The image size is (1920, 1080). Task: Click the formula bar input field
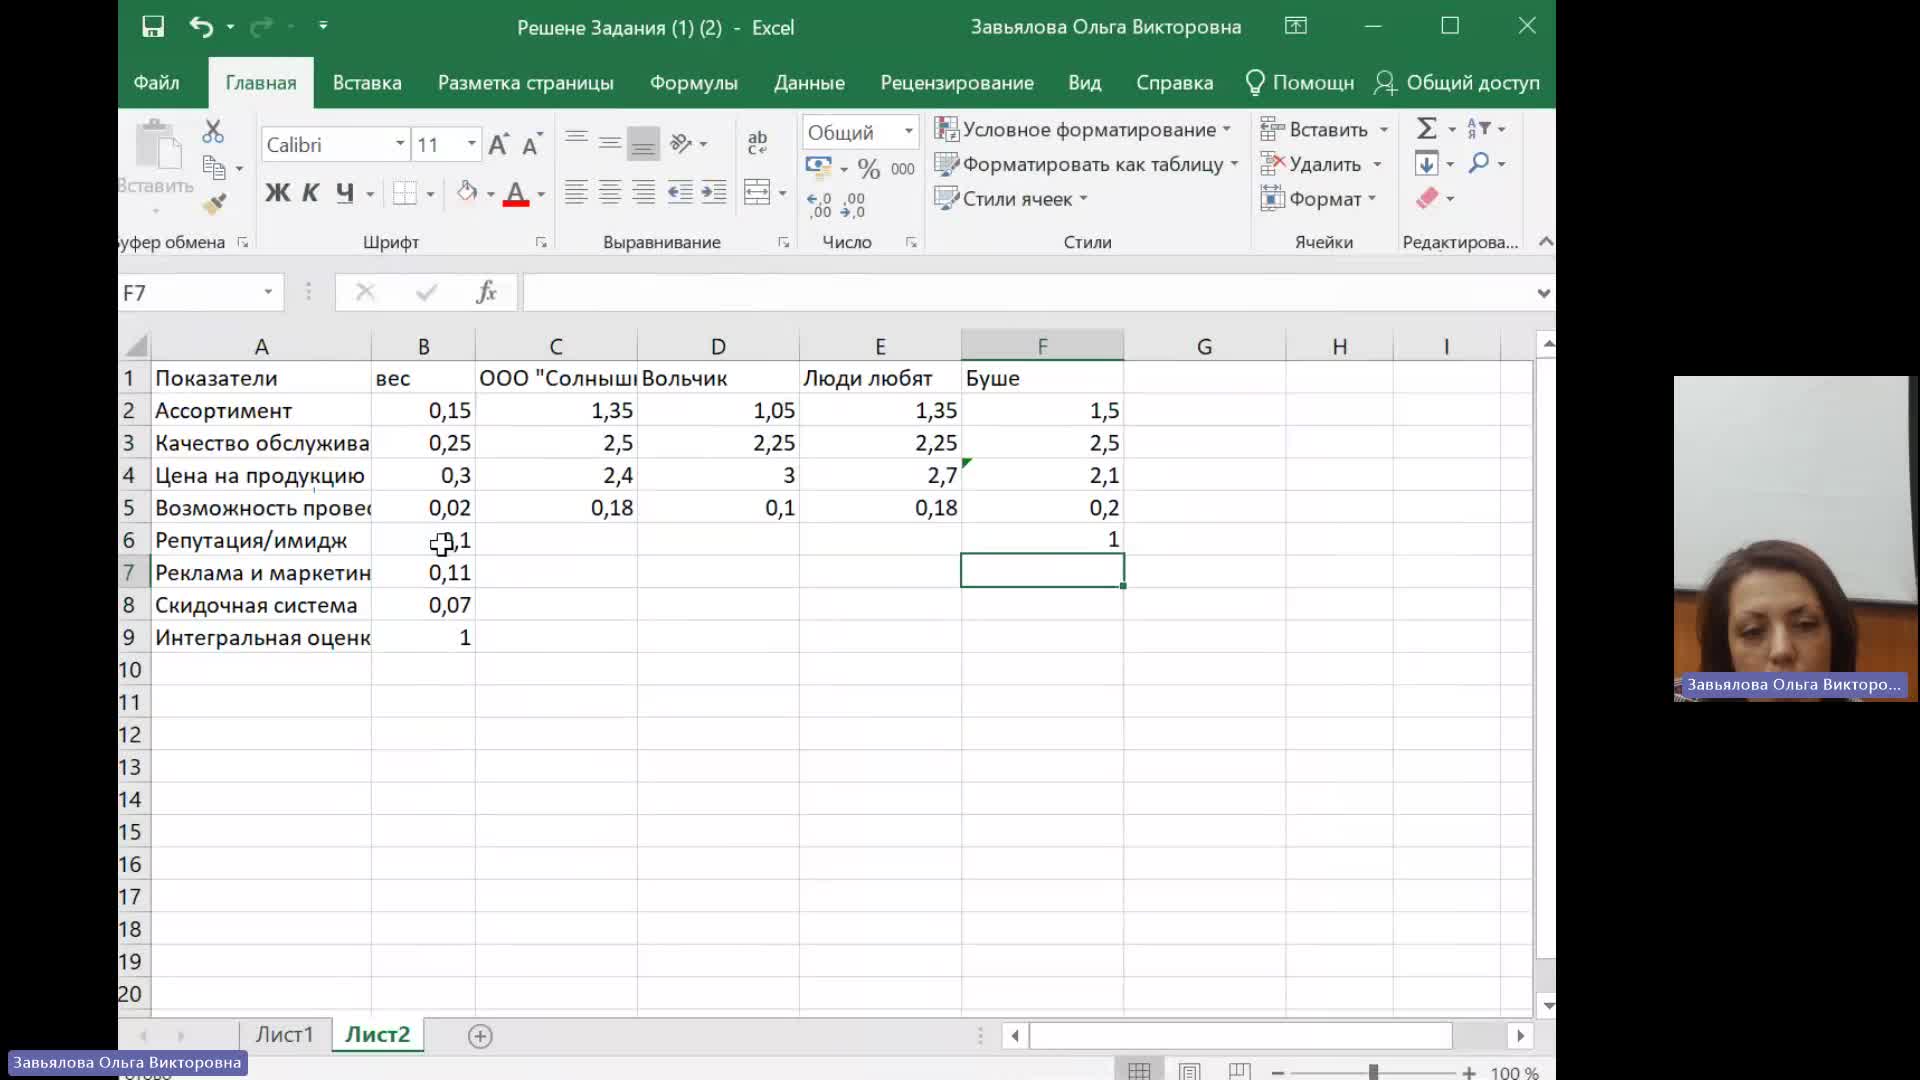point(1028,293)
